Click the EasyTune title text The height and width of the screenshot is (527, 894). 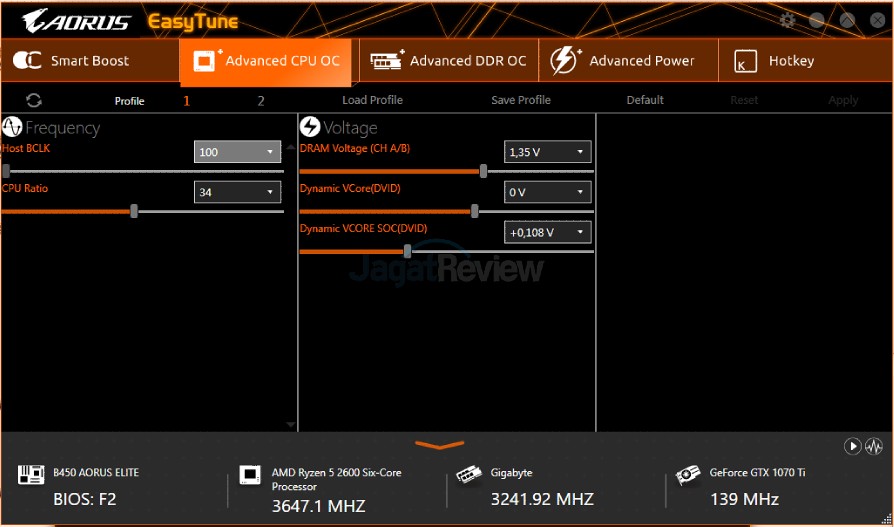pyautogui.click(x=193, y=22)
